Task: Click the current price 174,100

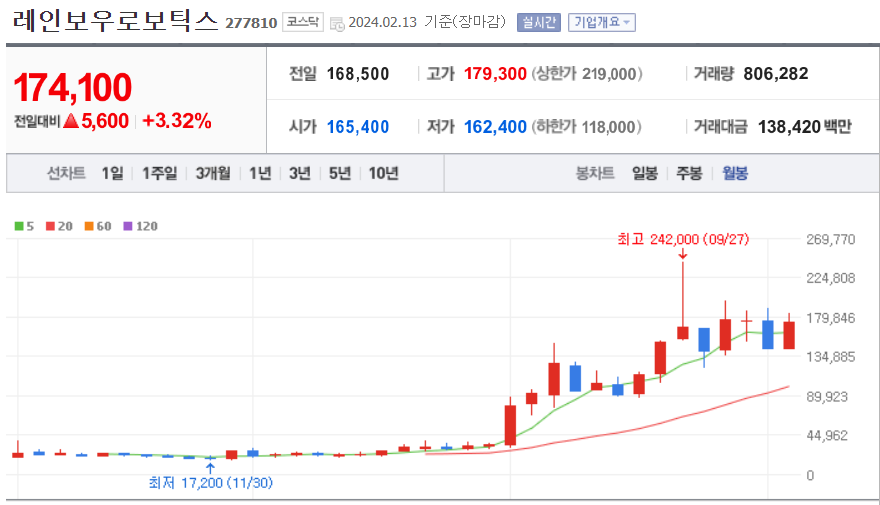Action: coord(72,88)
